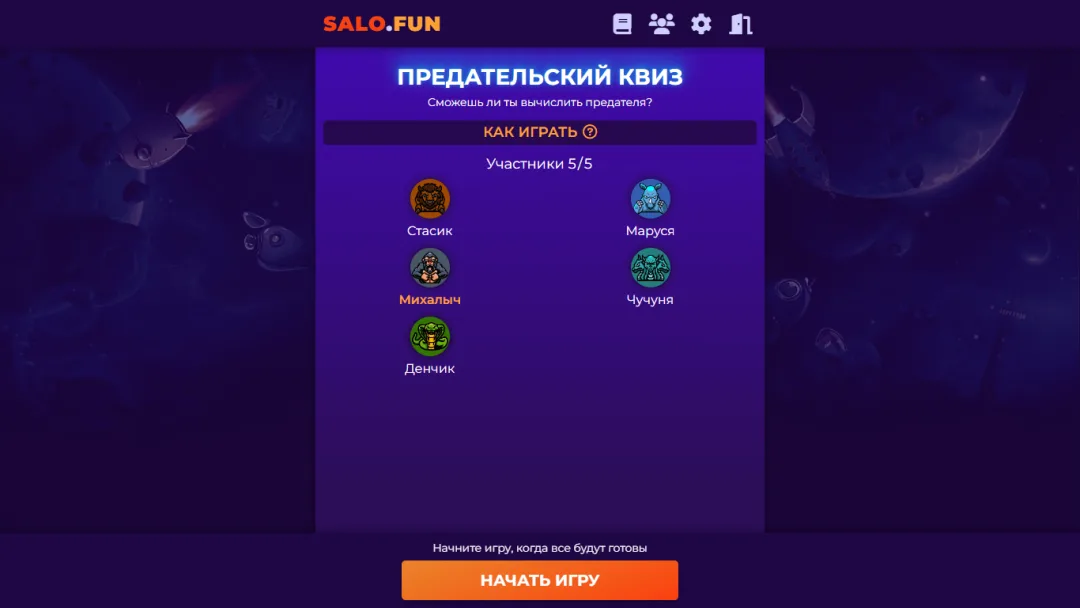1080x608 pixels.
Task: Go to the SALO.FUN home logo
Action: [x=382, y=24]
